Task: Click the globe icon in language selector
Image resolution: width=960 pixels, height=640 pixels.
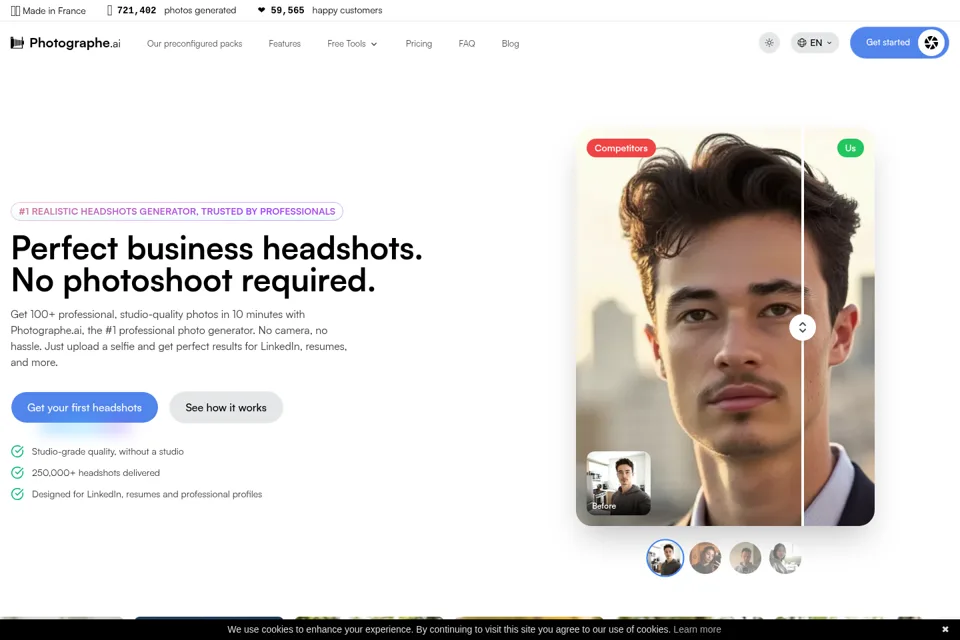Action: (801, 43)
